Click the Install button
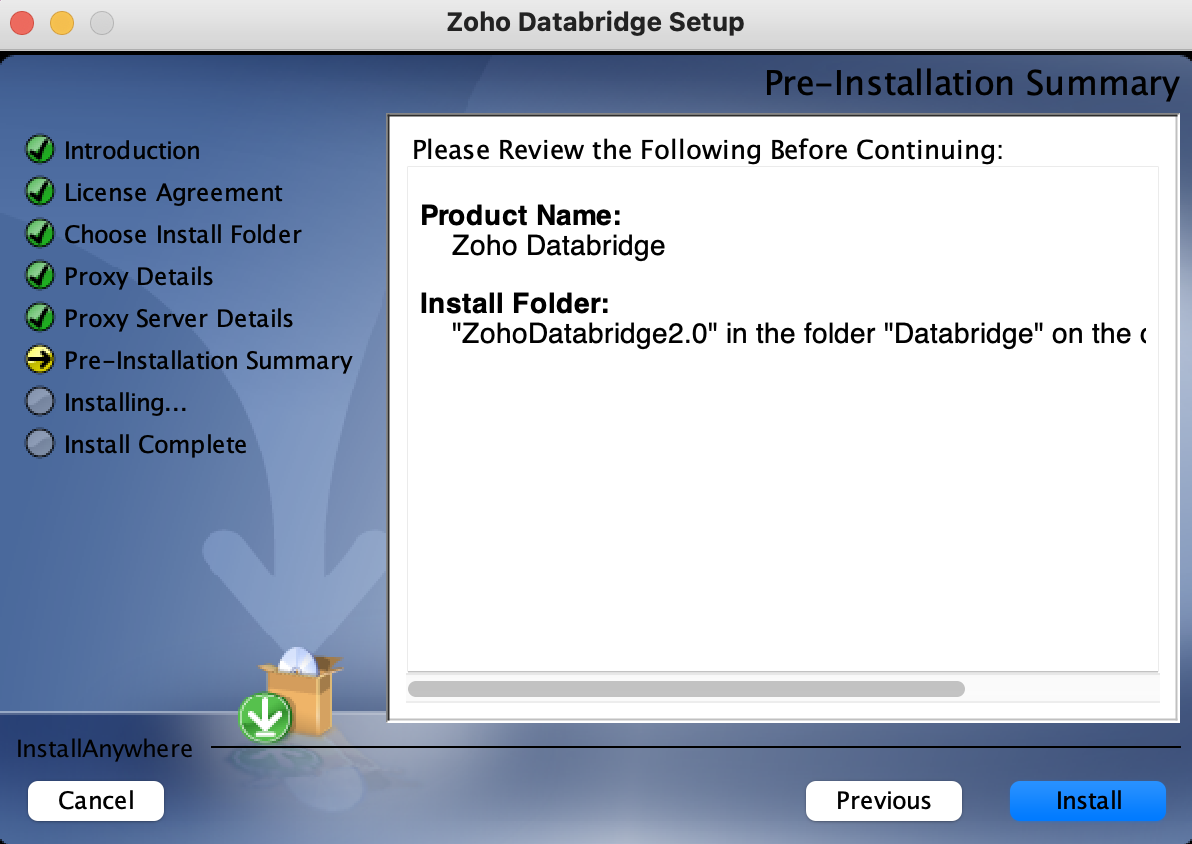The image size is (1192, 844). tap(1088, 801)
